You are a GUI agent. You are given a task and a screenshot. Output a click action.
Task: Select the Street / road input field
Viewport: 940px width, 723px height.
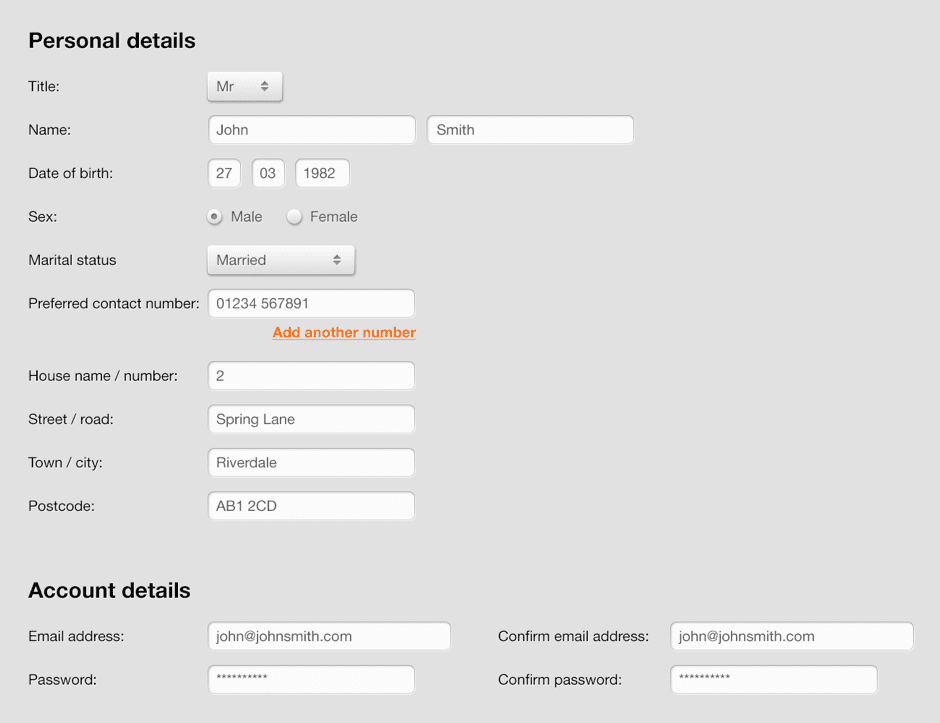311,419
